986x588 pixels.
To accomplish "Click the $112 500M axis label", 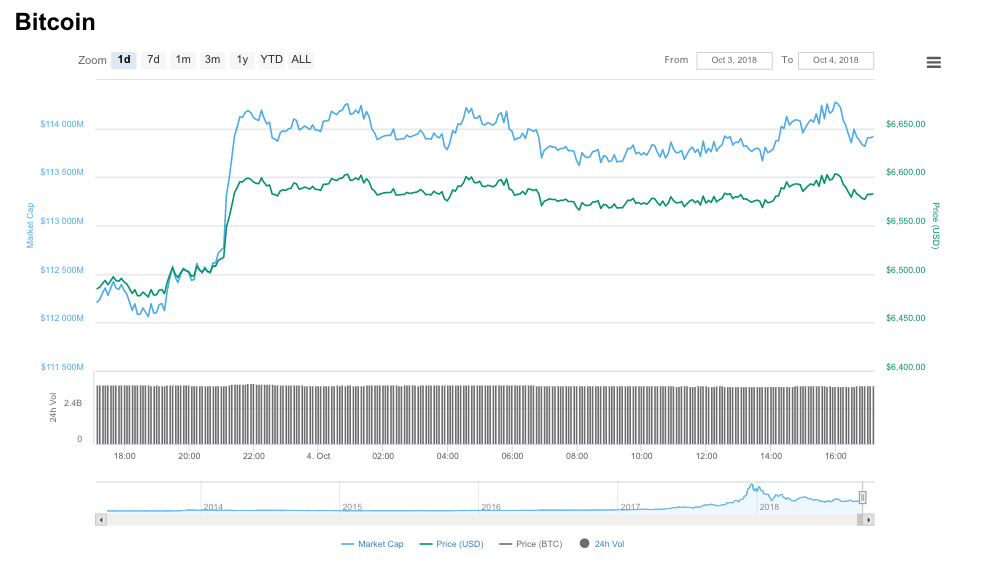I will click(x=62, y=270).
